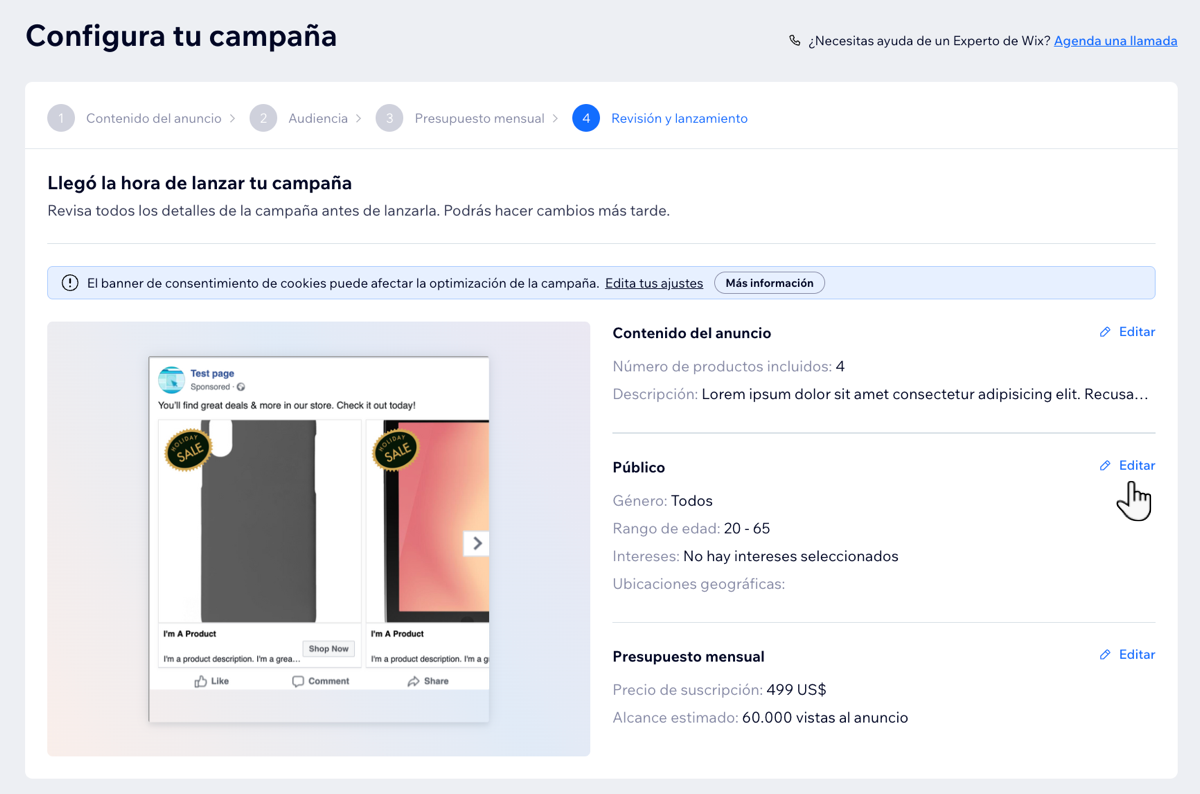Edit the 'Contenido del anuncio' section

point(1127,332)
